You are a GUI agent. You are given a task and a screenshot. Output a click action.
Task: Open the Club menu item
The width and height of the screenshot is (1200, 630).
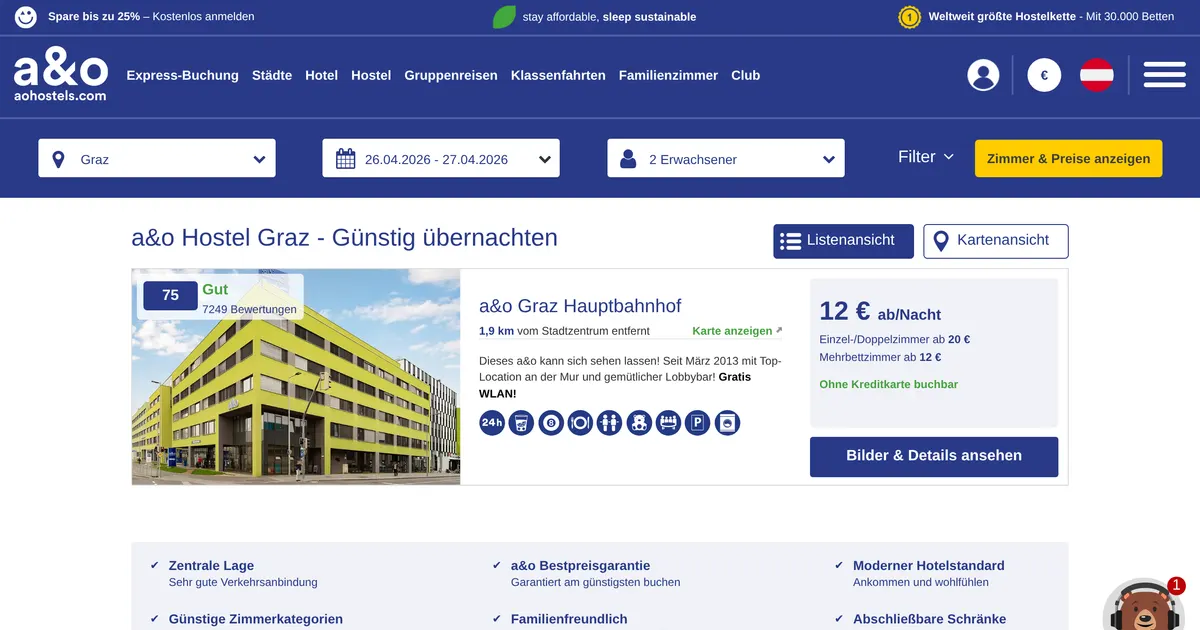pyautogui.click(x=746, y=75)
